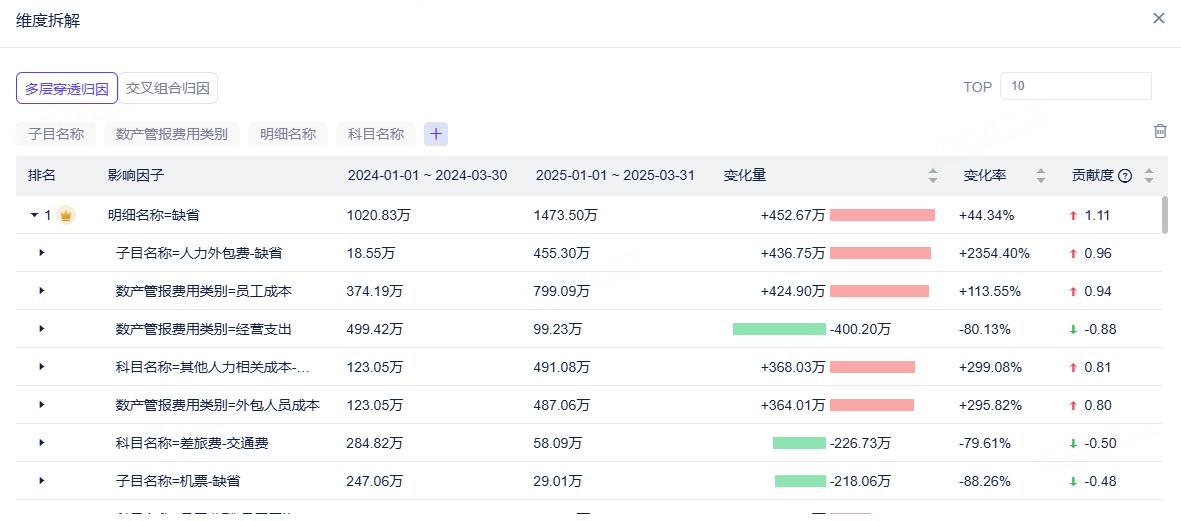Switch to 多层穿透归因 tab
Image resolution: width=1181 pixels, height=521 pixels.
[x=67, y=88]
